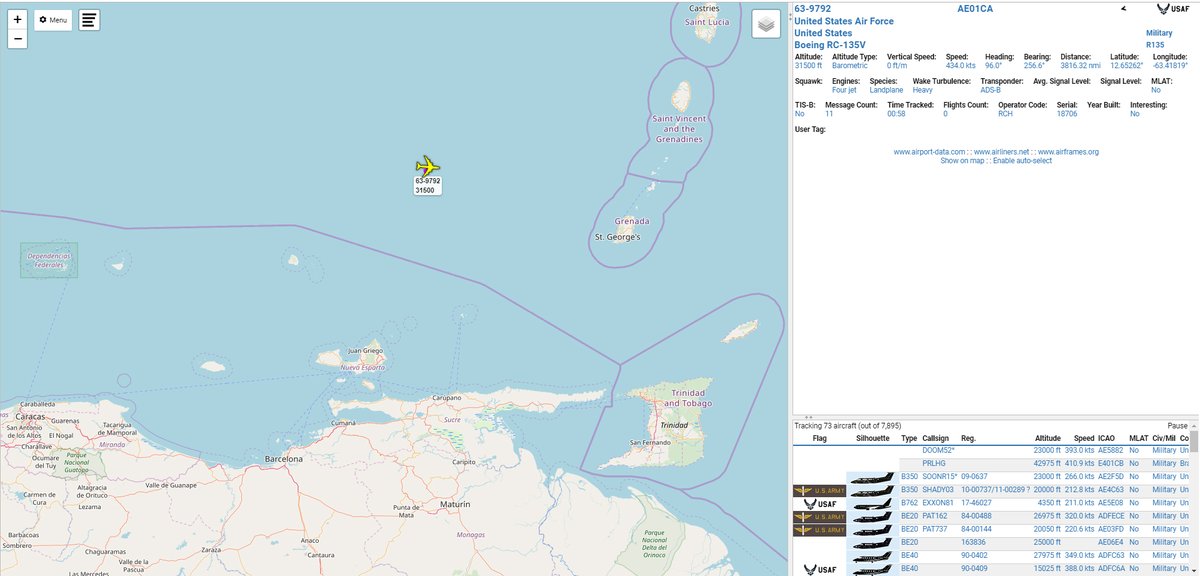Image resolution: width=1200 pixels, height=576 pixels.
Task: Click the Show on map link
Action: coord(961,161)
